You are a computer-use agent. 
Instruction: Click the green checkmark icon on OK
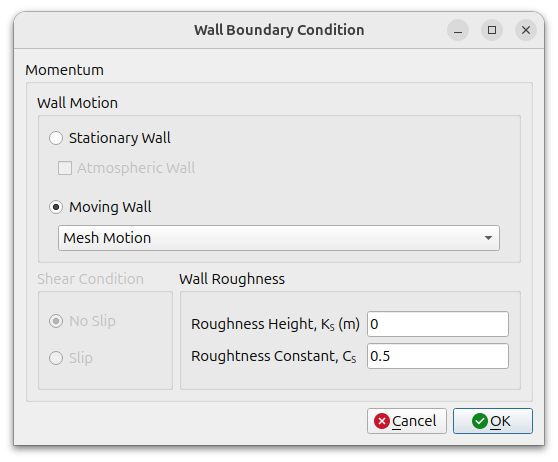click(479, 421)
